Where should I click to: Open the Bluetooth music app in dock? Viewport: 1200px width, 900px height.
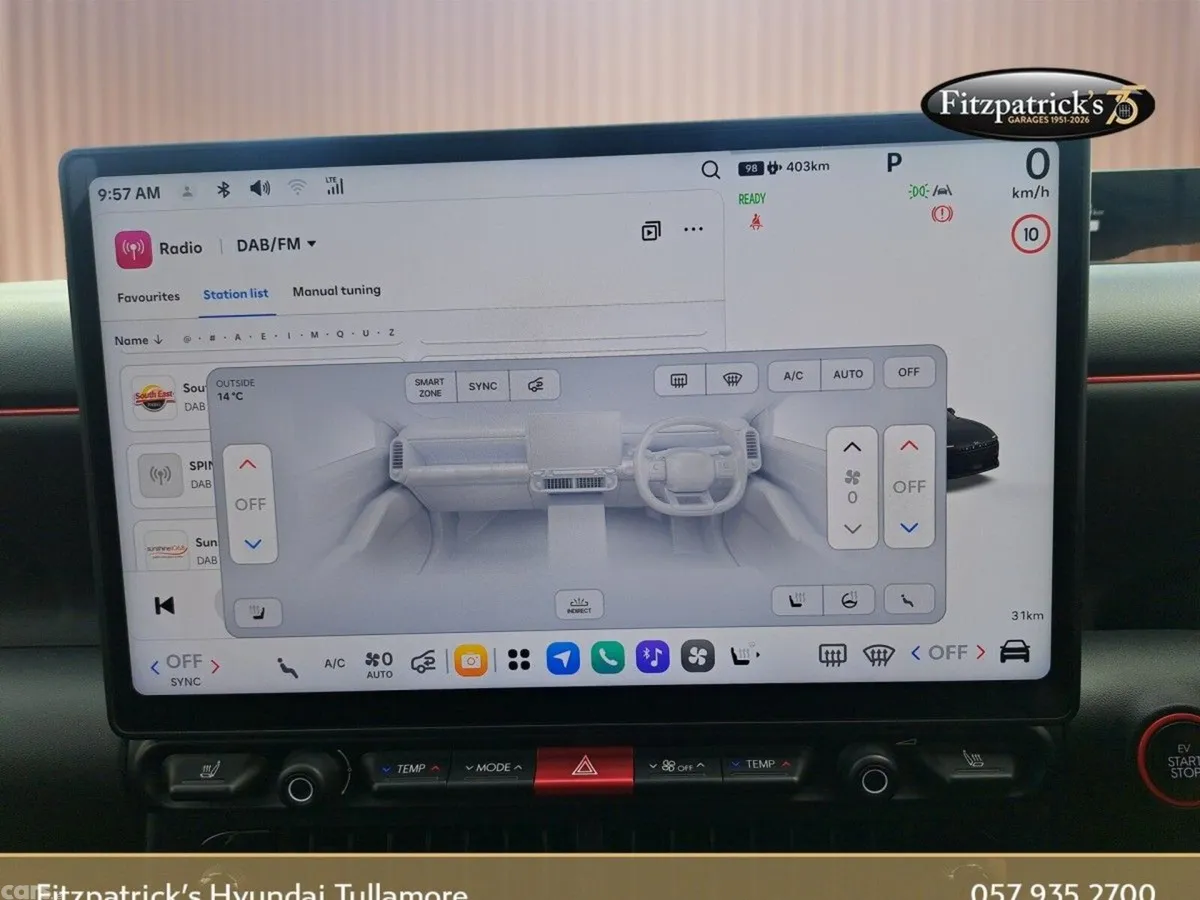point(653,656)
